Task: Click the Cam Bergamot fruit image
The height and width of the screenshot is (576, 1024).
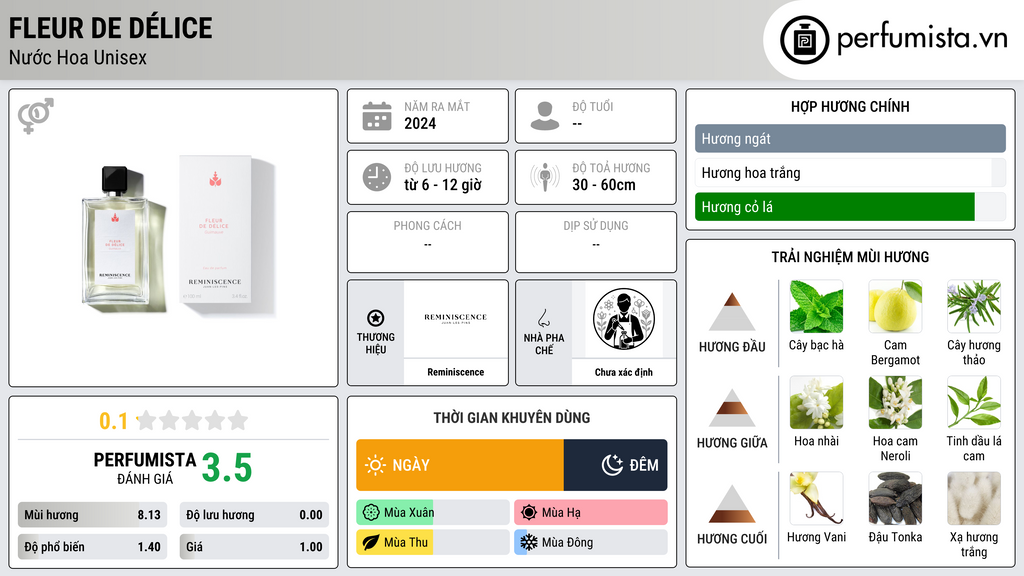Action: point(895,306)
